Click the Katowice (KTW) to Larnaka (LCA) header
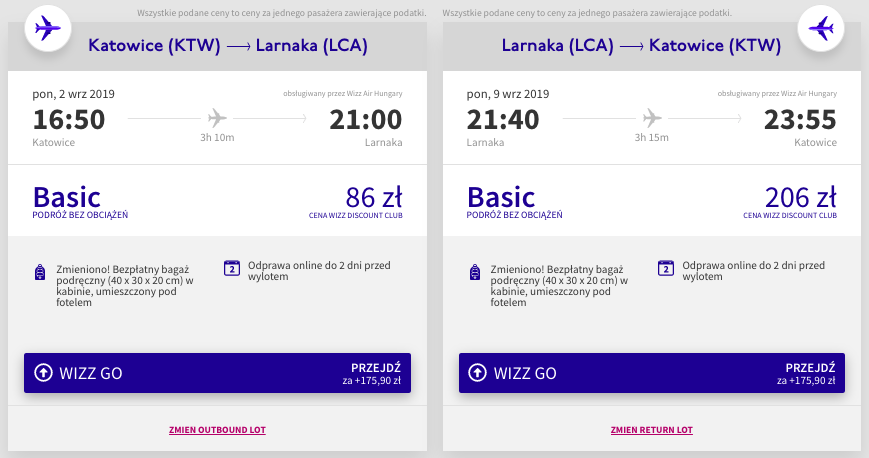 point(228,45)
